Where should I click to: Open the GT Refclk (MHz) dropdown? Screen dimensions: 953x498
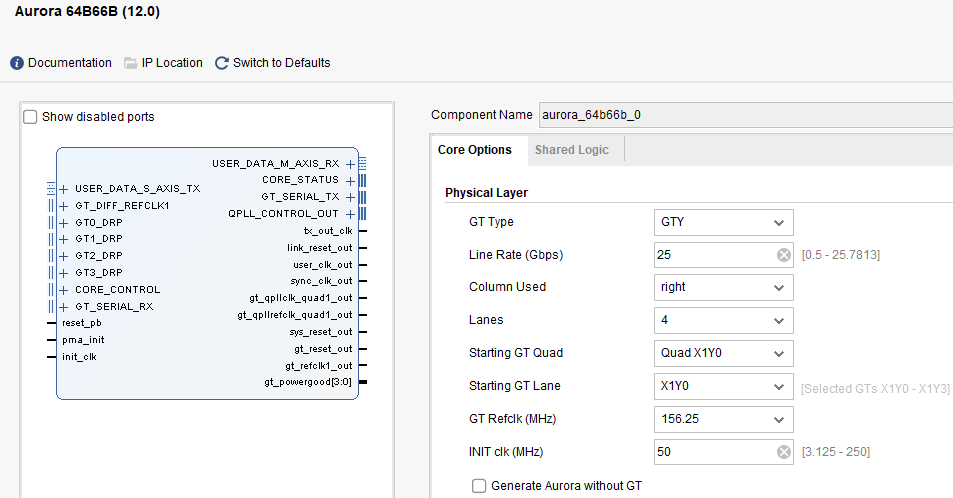coord(723,419)
